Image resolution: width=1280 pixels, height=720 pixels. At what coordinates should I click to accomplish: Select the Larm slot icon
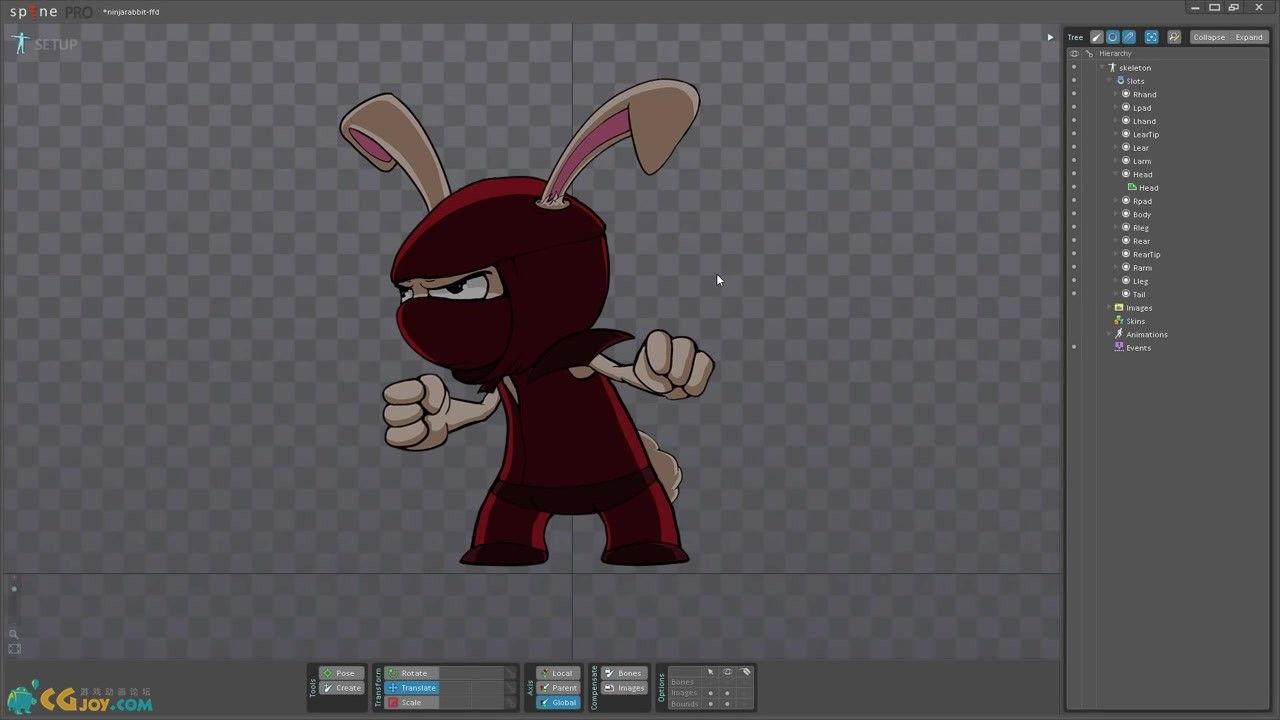click(x=1126, y=161)
